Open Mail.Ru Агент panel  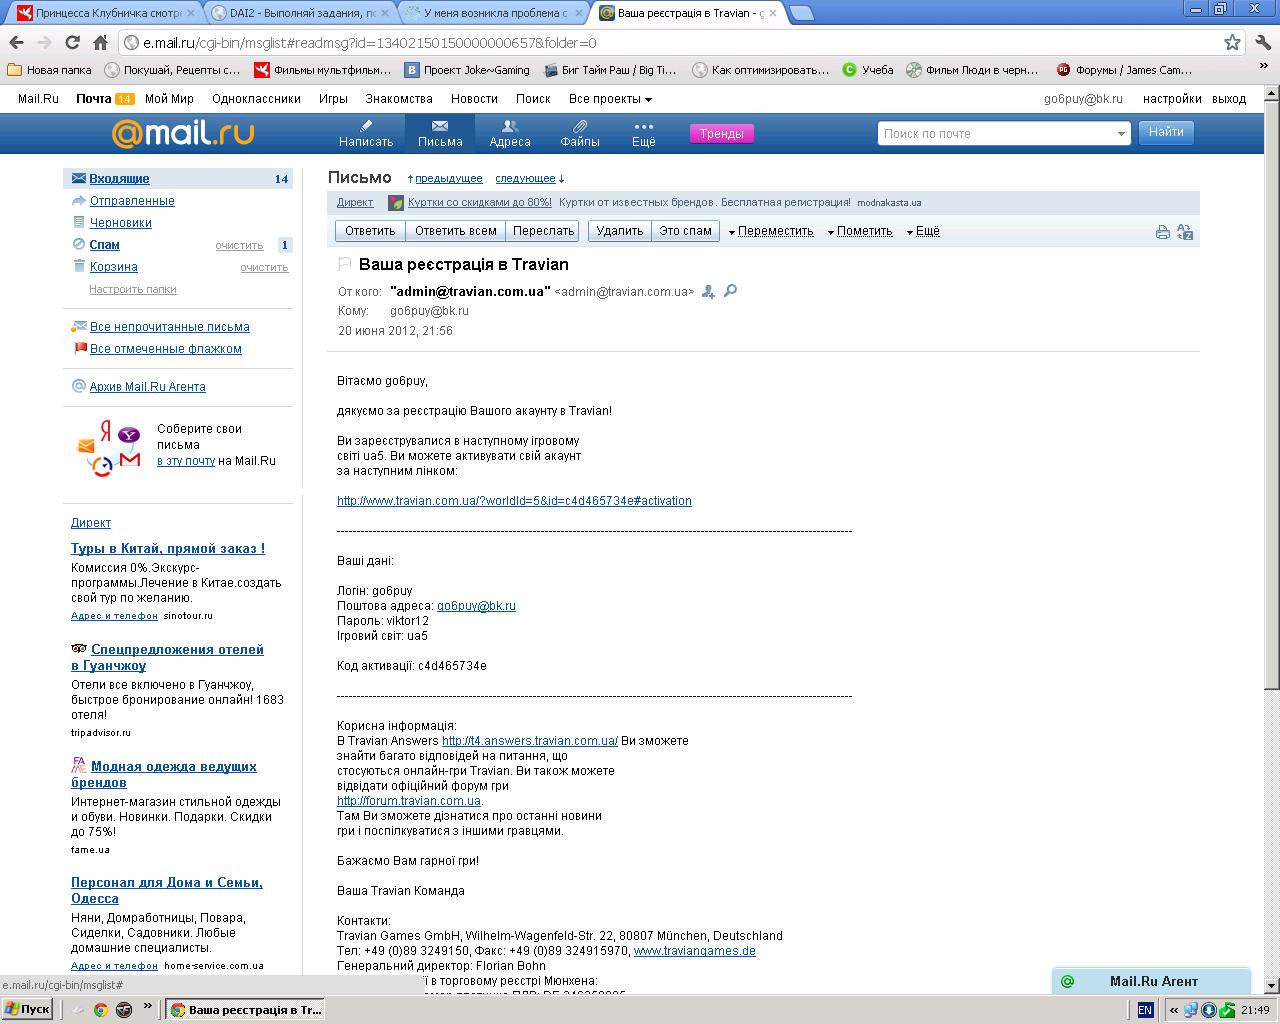click(1152, 981)
